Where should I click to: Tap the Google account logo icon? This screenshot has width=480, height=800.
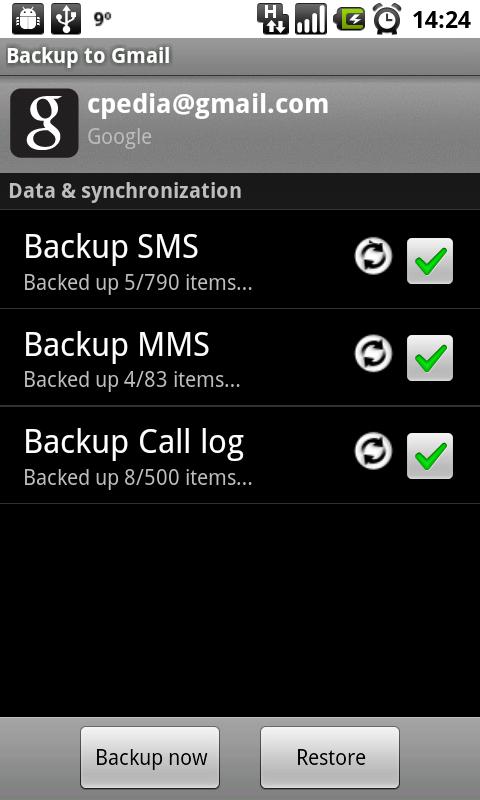[44, 123]
